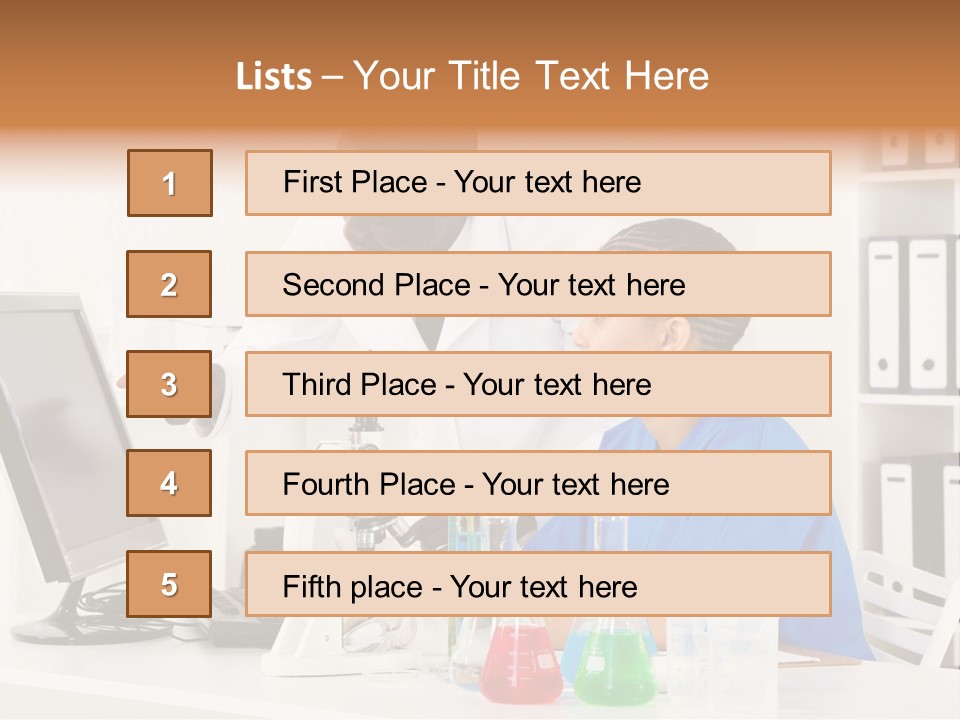Click the red flask in background

[520, 661]
